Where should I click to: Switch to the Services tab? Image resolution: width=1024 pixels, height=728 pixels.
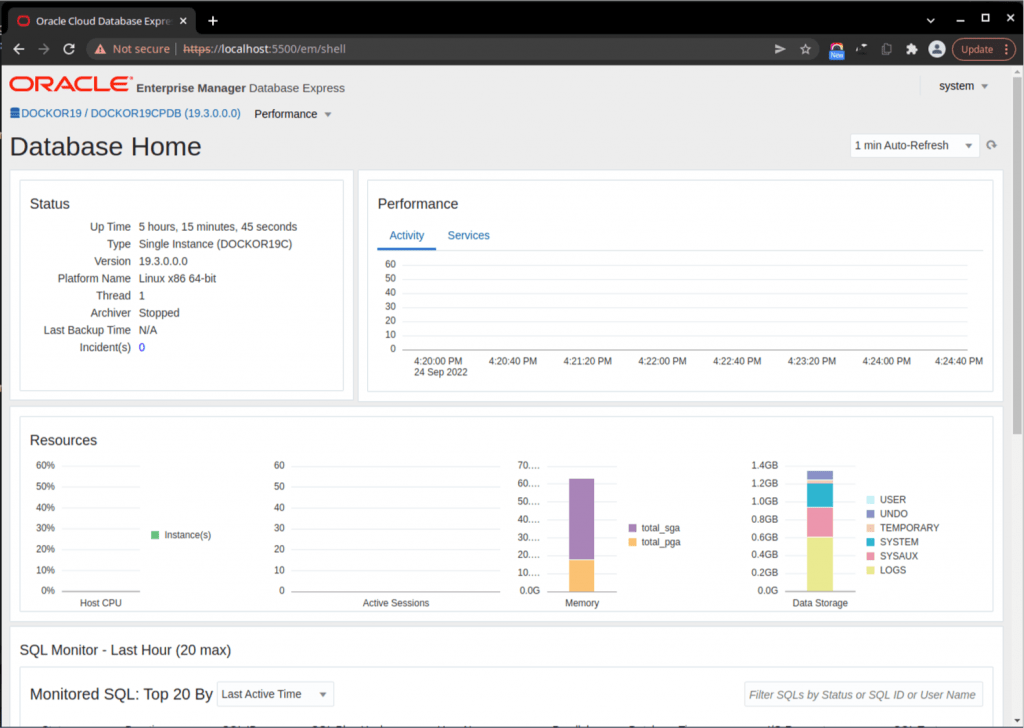[x=468, y=236]
